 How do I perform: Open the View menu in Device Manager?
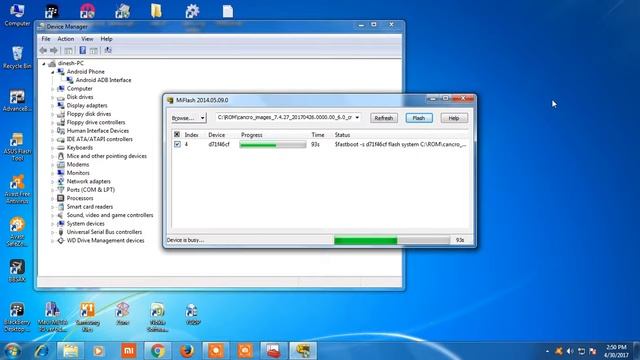coord(87,39)
